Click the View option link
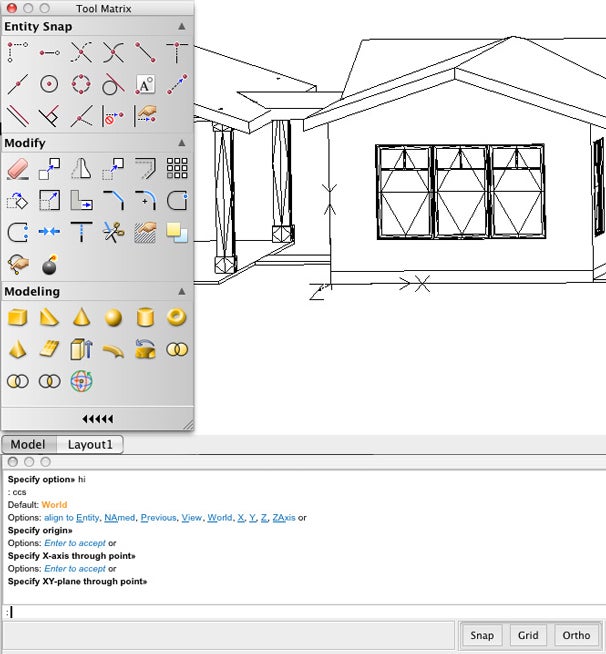The image size is (606, 654). point(191,518)
